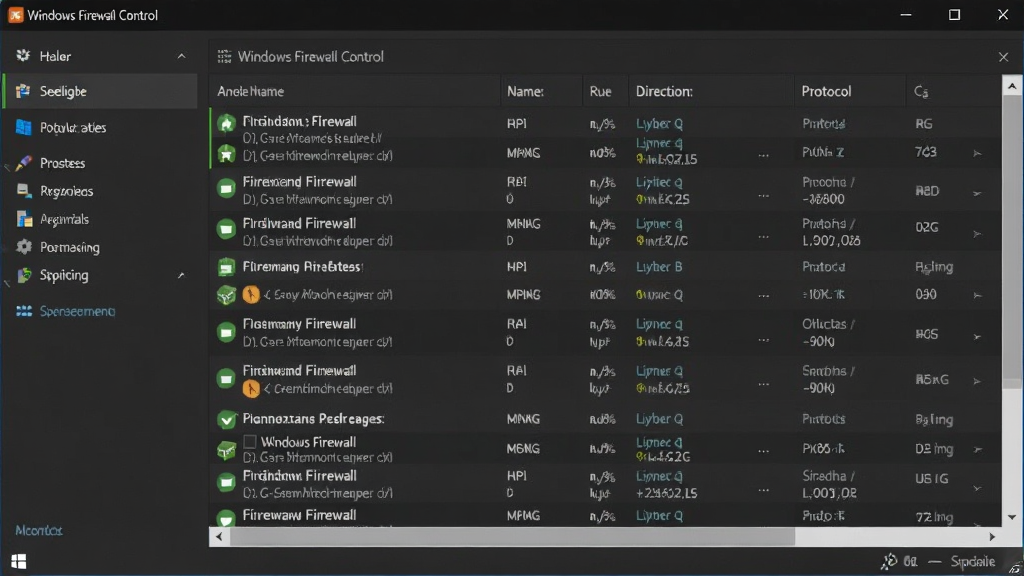Expand row arrow next to #0S value
Viewport: 1024px width, 576px height.
[977, 337]
